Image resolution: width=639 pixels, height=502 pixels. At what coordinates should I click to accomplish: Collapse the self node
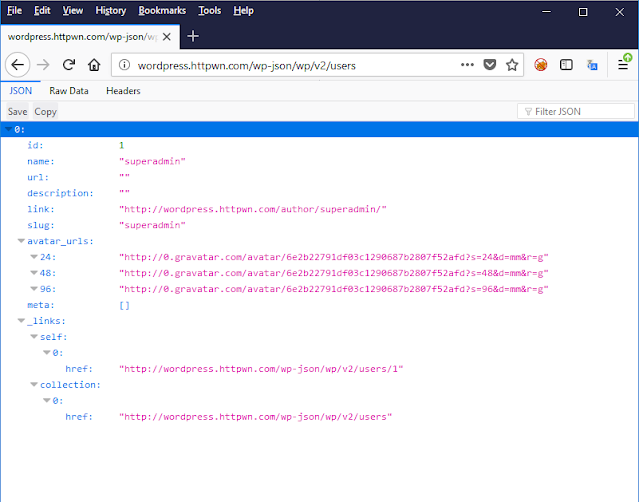click(34, 337)
